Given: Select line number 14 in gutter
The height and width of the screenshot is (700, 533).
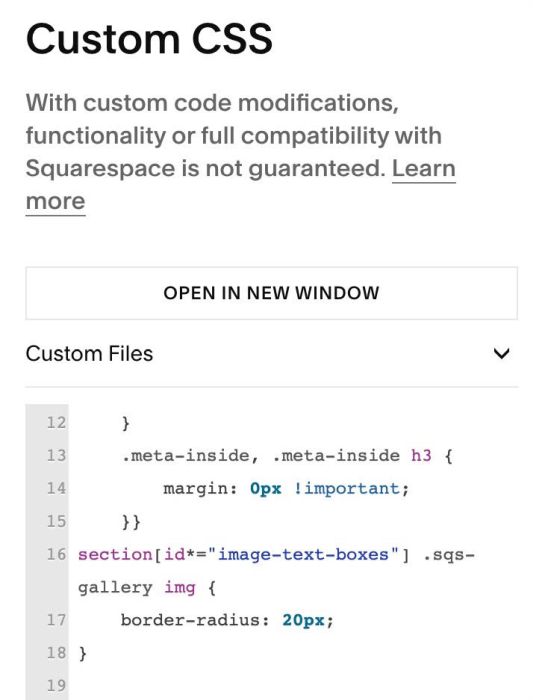Looking at the screenshot, I should click(56, 488).
